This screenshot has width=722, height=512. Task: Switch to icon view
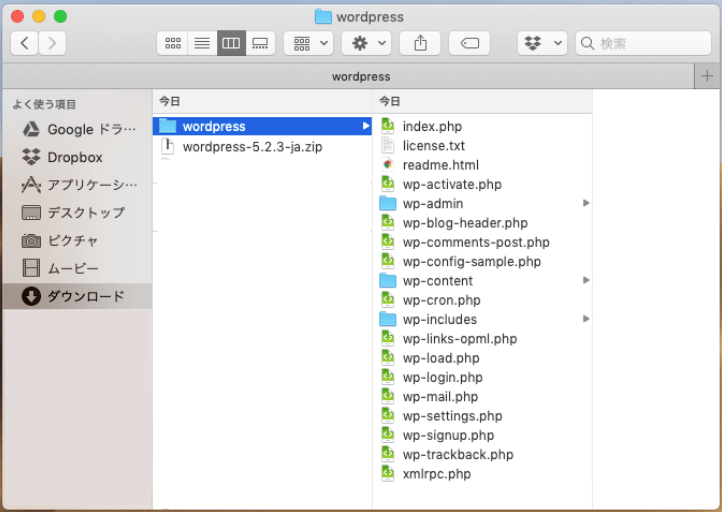coord(173,43)
